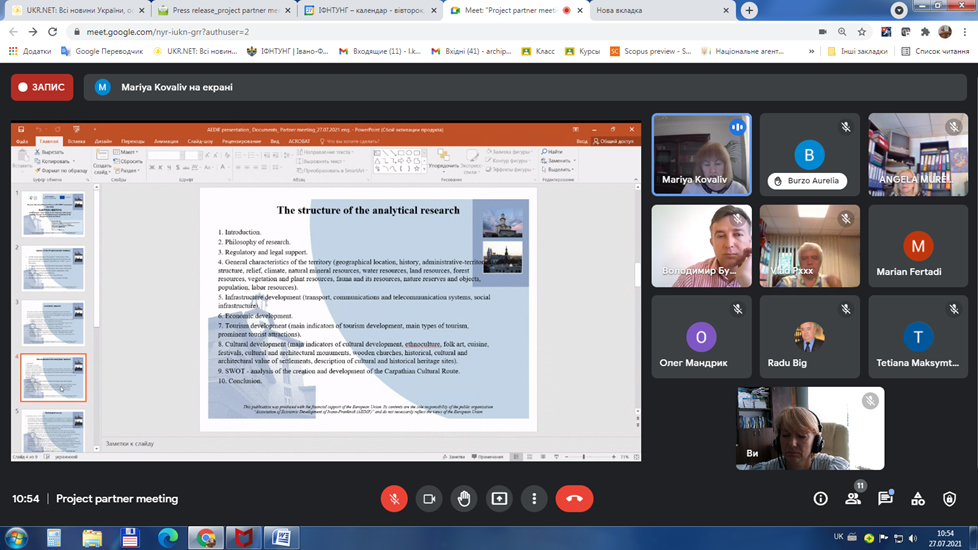The height and width of the screenshot is (550, 978).
Task: Switch to the Нова вкладка tab
Action: tap(660, 10)
